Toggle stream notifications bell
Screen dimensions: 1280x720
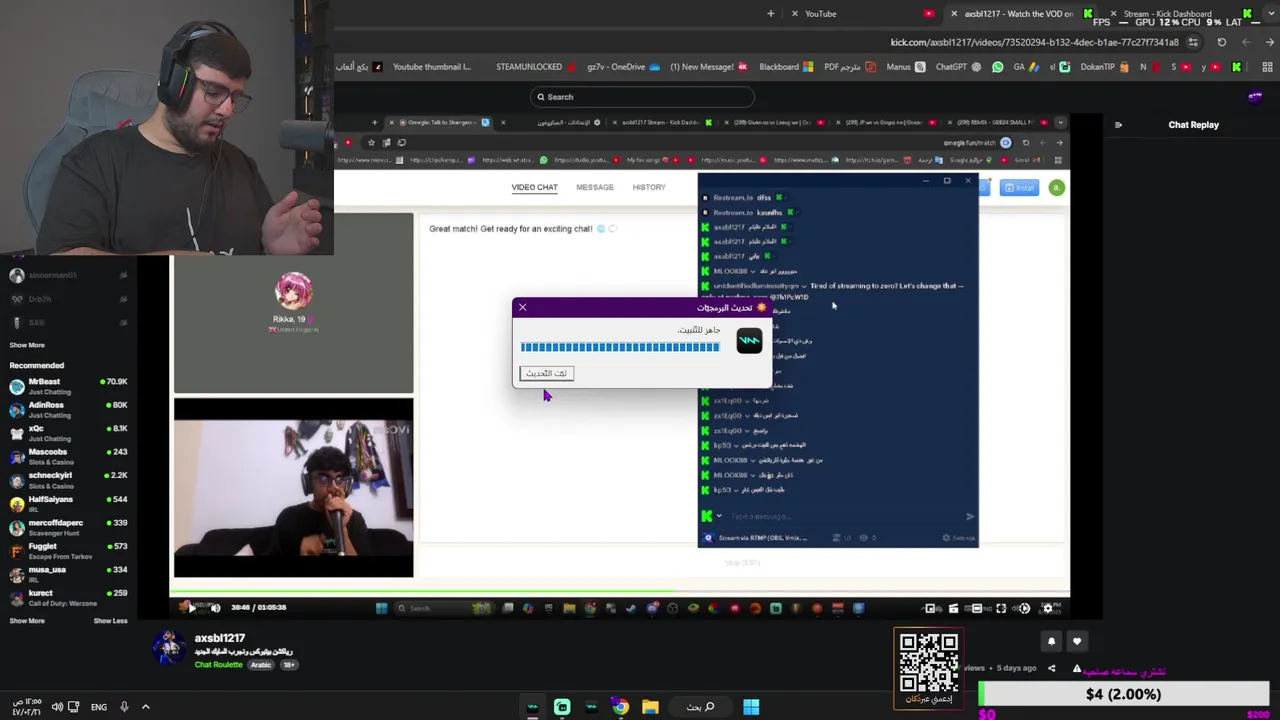(x=1051, y=641)
